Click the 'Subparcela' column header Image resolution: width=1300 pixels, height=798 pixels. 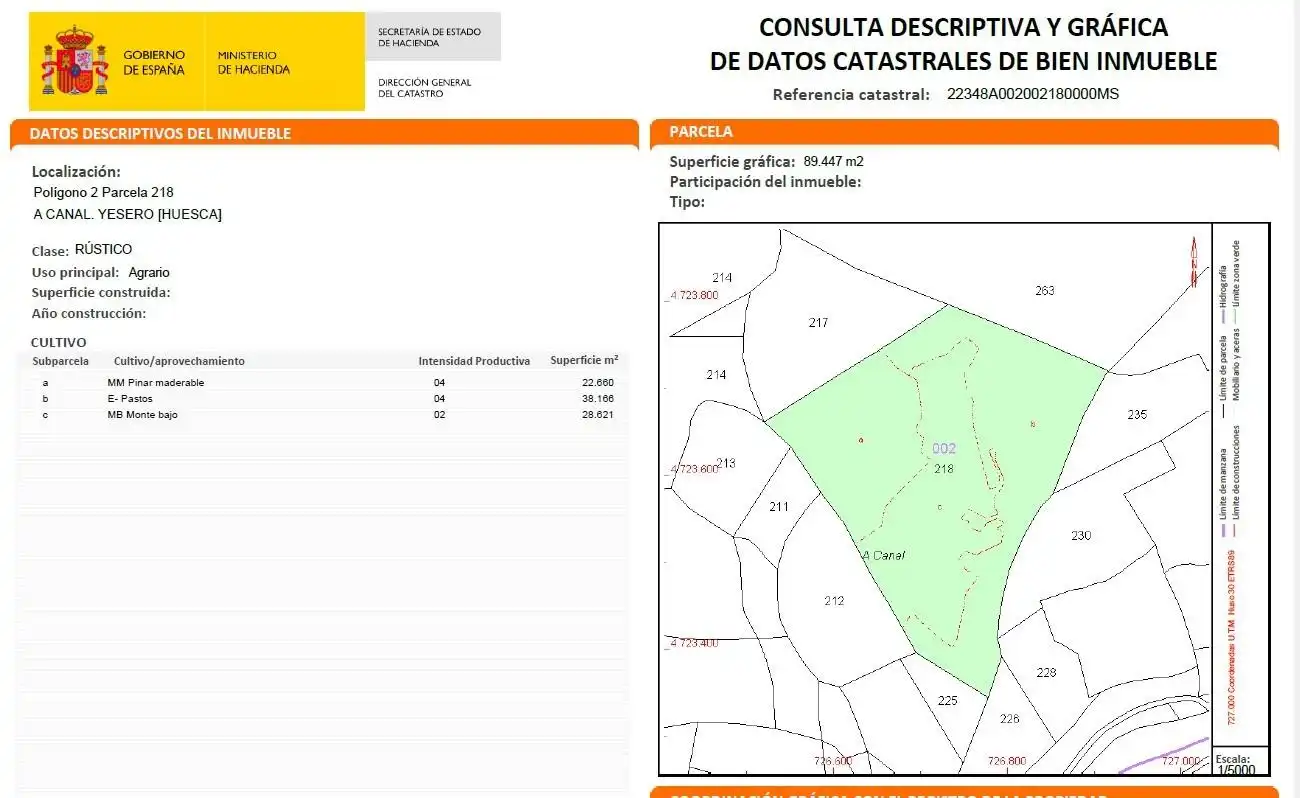click(x=61, y=361)
